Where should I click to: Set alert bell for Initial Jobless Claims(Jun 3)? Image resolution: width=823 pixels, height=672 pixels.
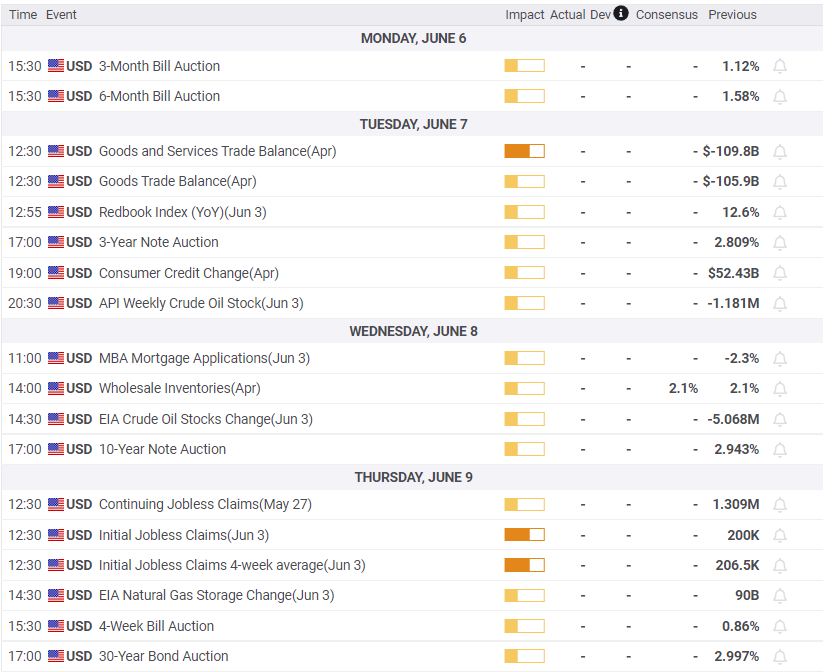point(780,535)
